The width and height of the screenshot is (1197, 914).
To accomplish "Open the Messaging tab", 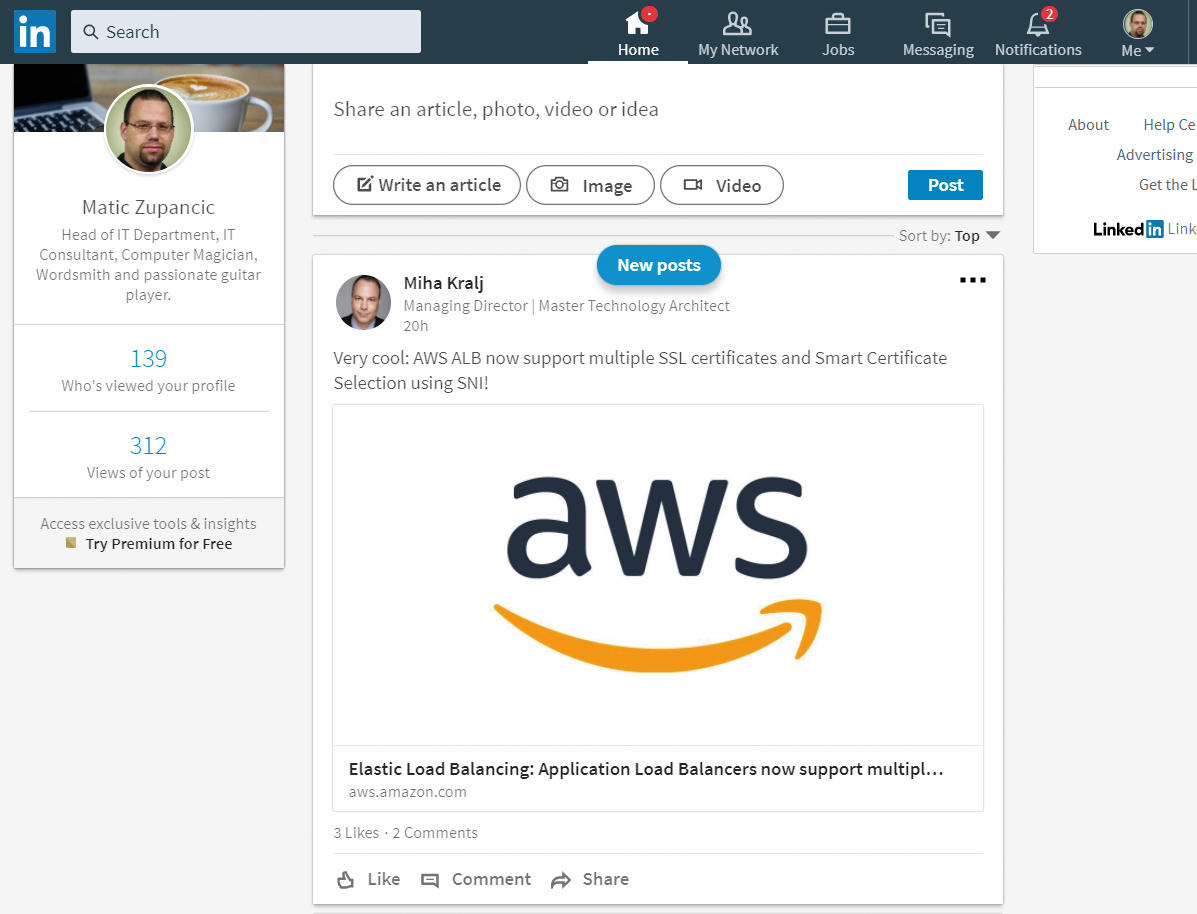I will tap(938, 34).
